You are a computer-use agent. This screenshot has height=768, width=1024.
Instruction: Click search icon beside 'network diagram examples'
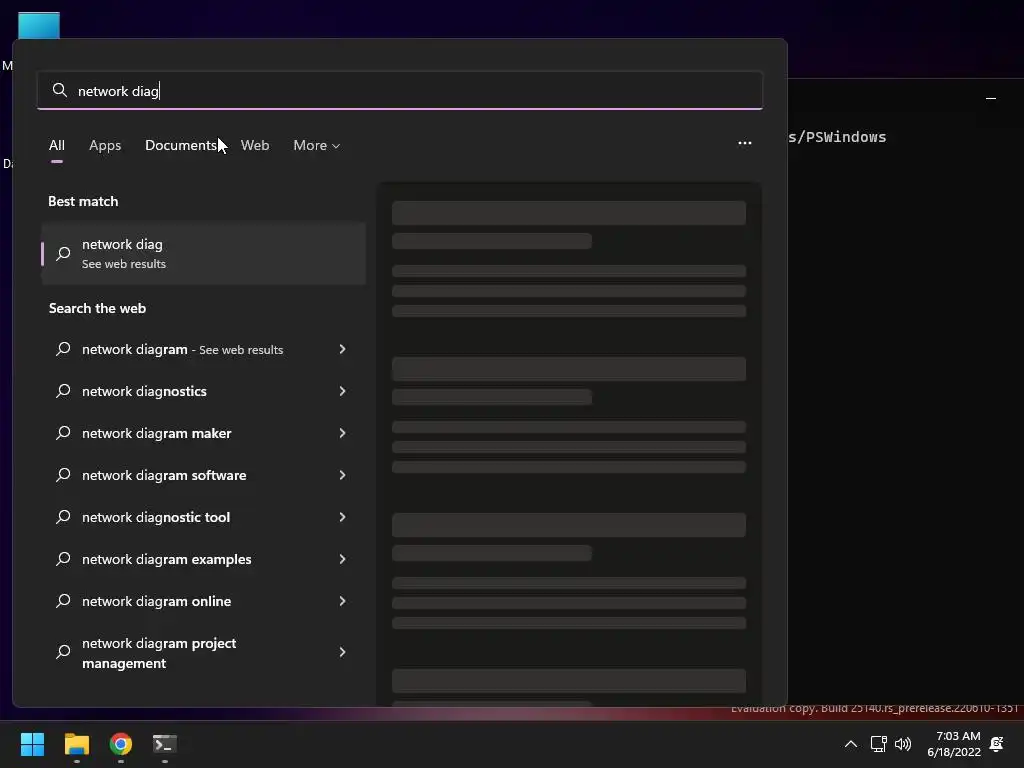(x=63, y=559)
